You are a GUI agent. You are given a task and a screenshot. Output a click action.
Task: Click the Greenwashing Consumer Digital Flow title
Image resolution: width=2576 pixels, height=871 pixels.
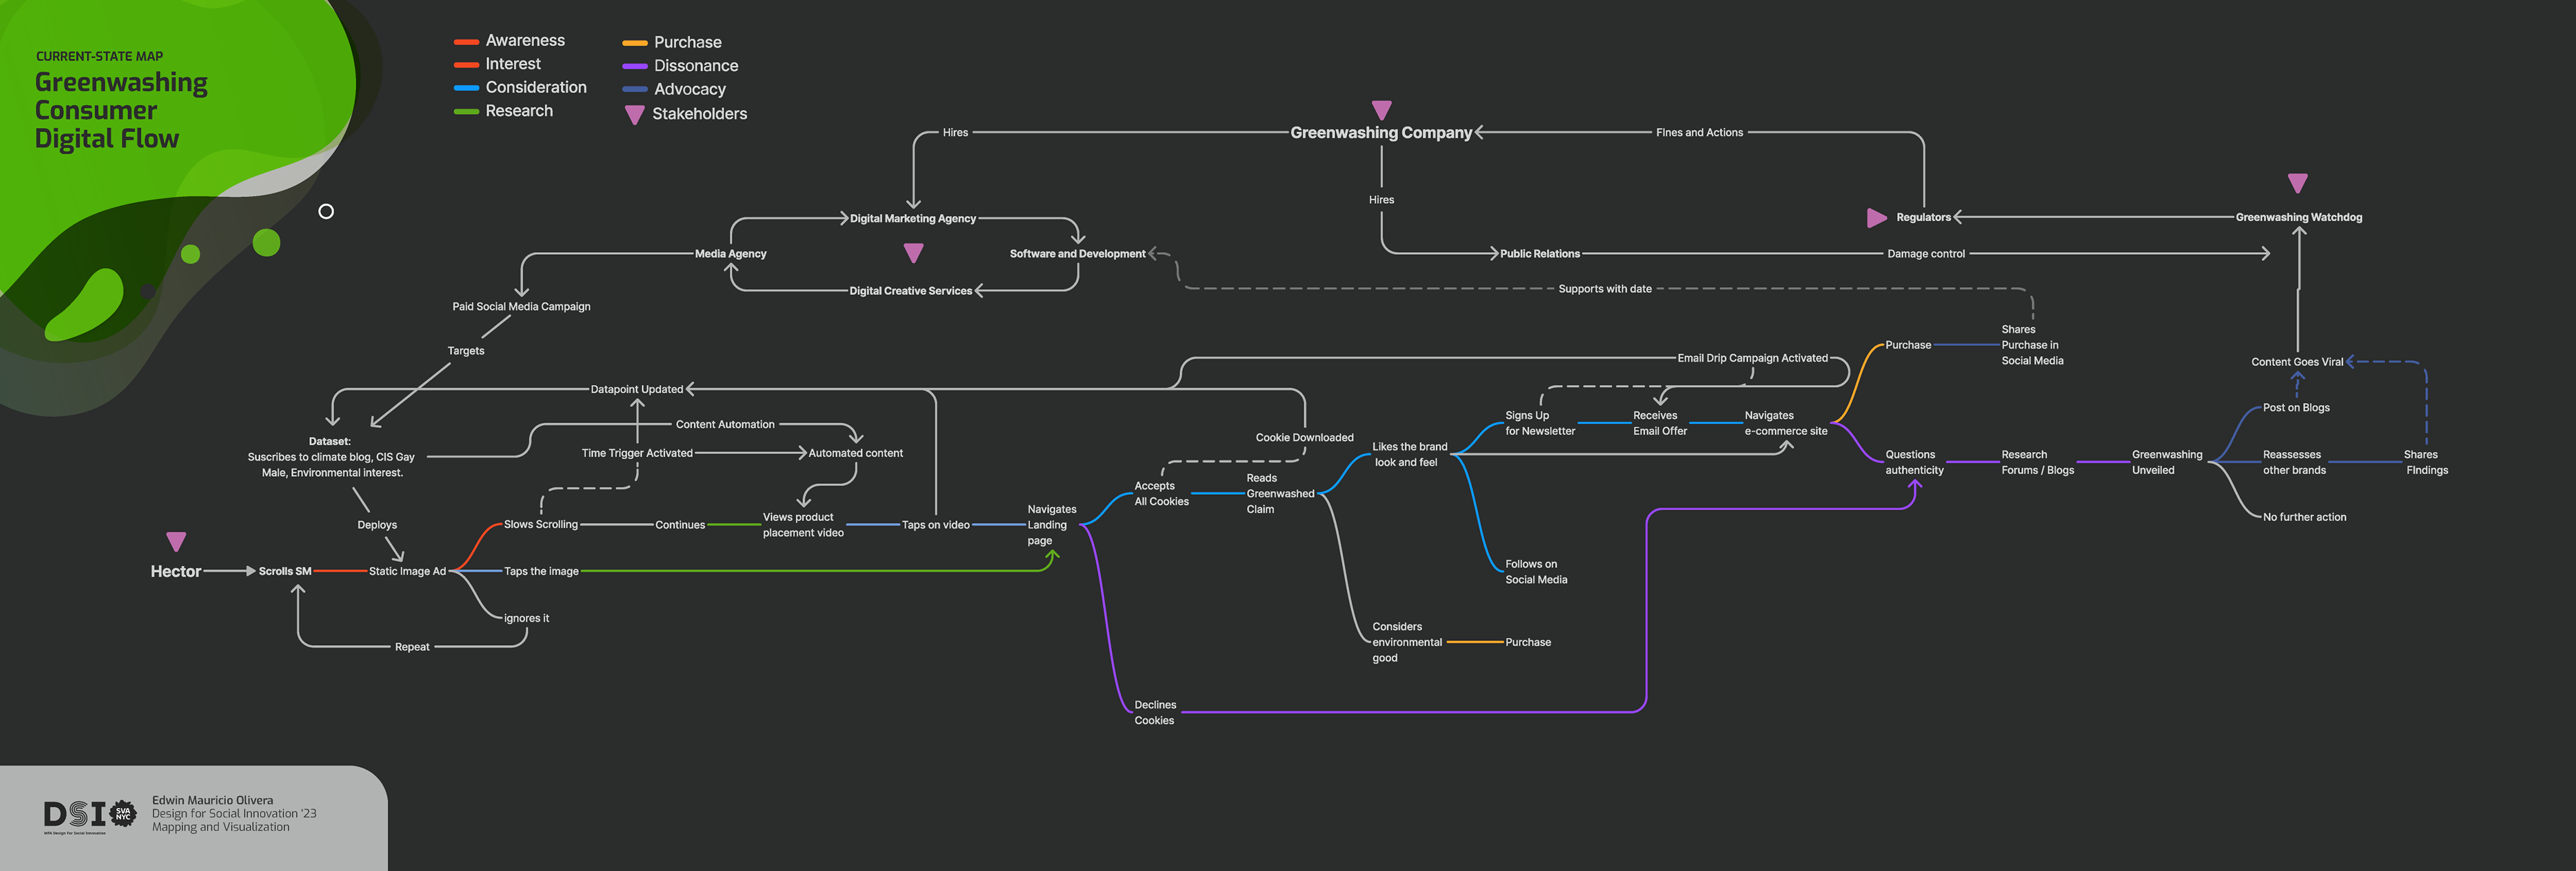pos(120,110)
